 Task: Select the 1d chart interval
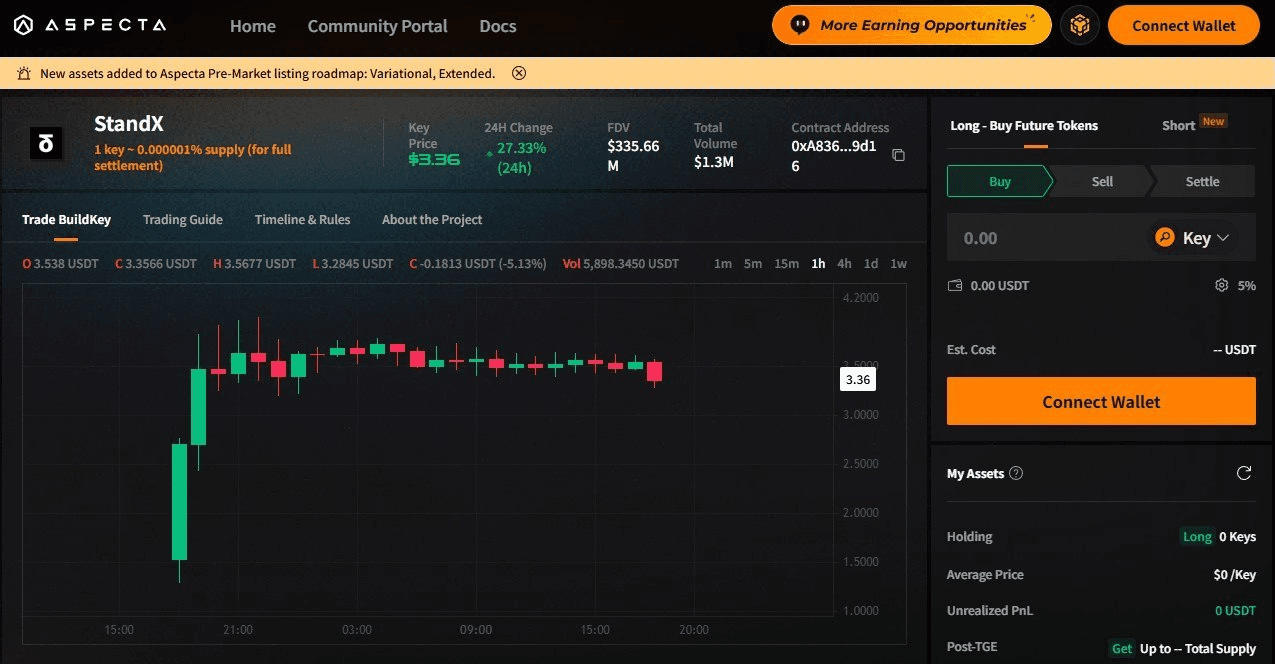pyautogui.click(x=871, y=264)
